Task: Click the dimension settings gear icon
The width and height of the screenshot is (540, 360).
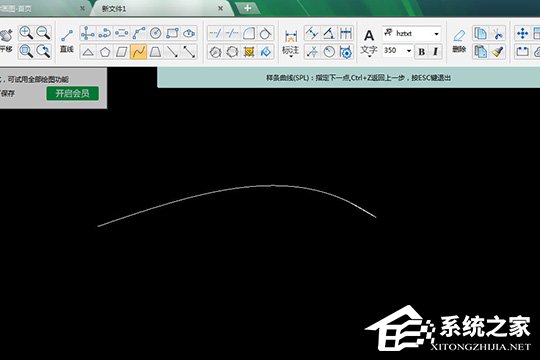Action: coord(345,52)
